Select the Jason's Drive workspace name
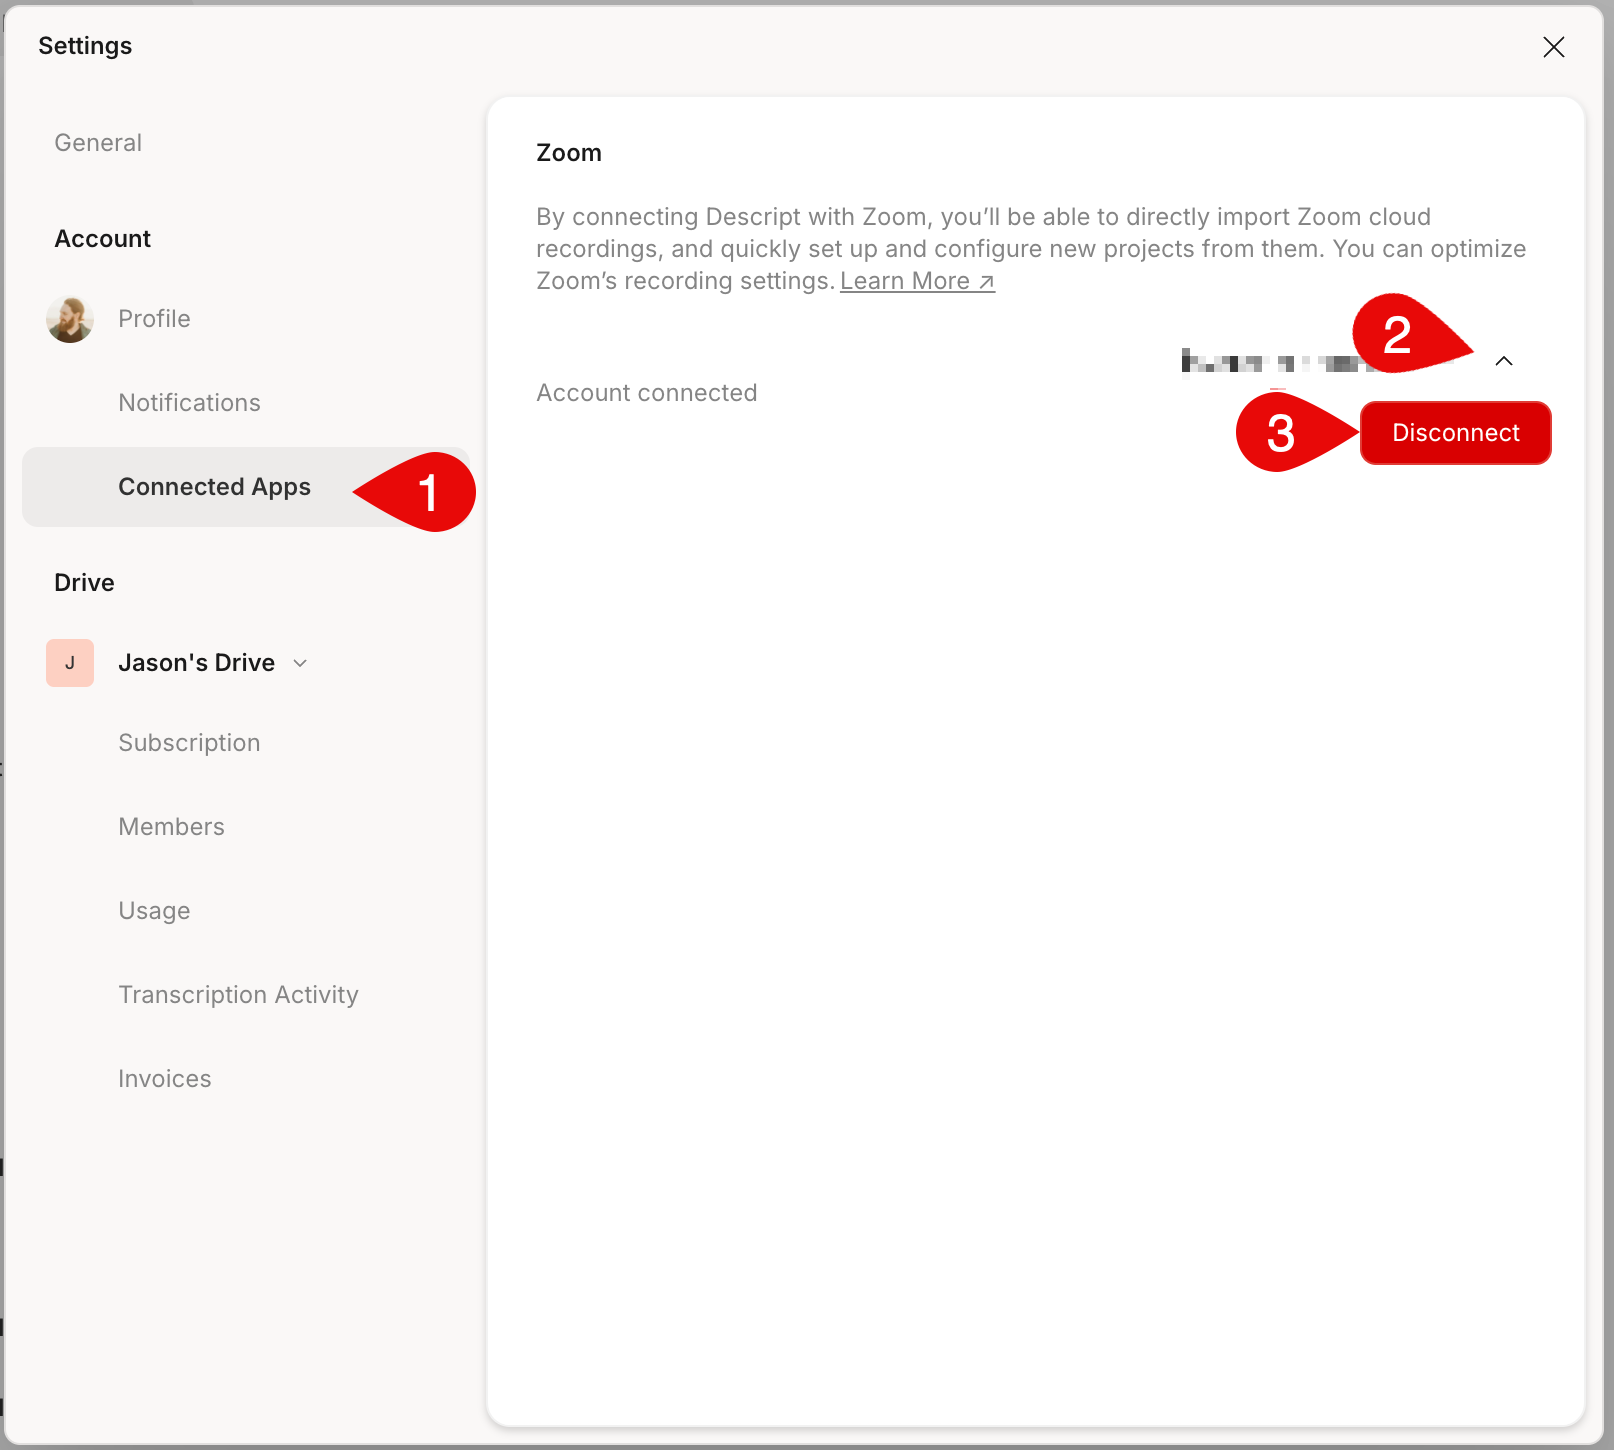This screenshot has height=1450, width=1614. tap(196, 663)
